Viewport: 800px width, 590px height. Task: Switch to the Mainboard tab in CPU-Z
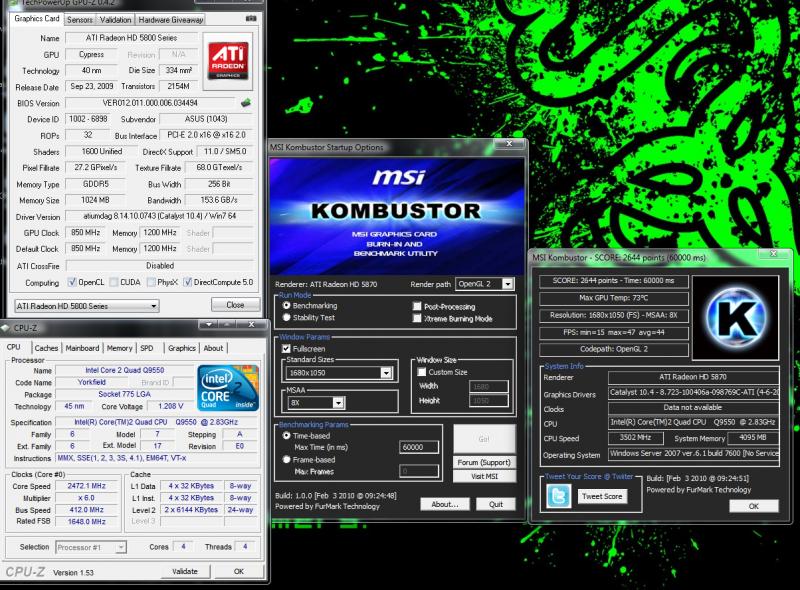pyautogui.click(x=82, y=348)
